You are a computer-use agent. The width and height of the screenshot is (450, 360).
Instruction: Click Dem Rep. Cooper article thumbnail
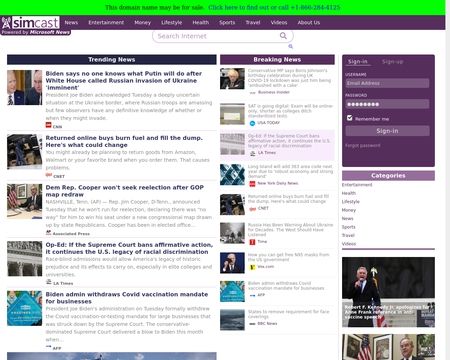tap(25, 201)
